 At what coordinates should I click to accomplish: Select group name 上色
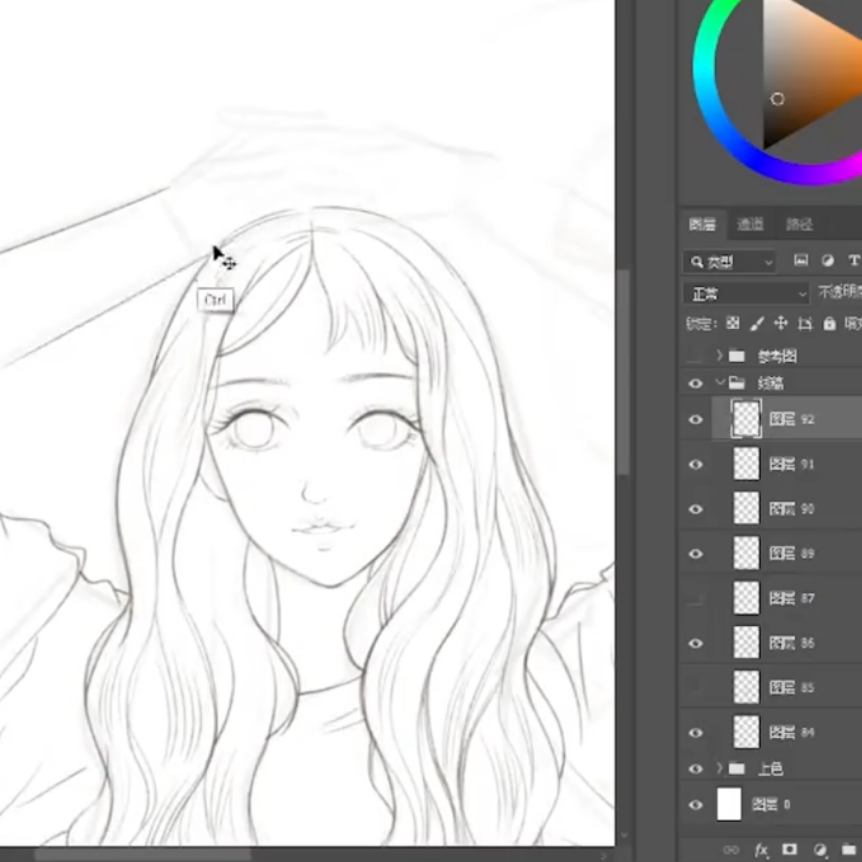tap(771, 769)
